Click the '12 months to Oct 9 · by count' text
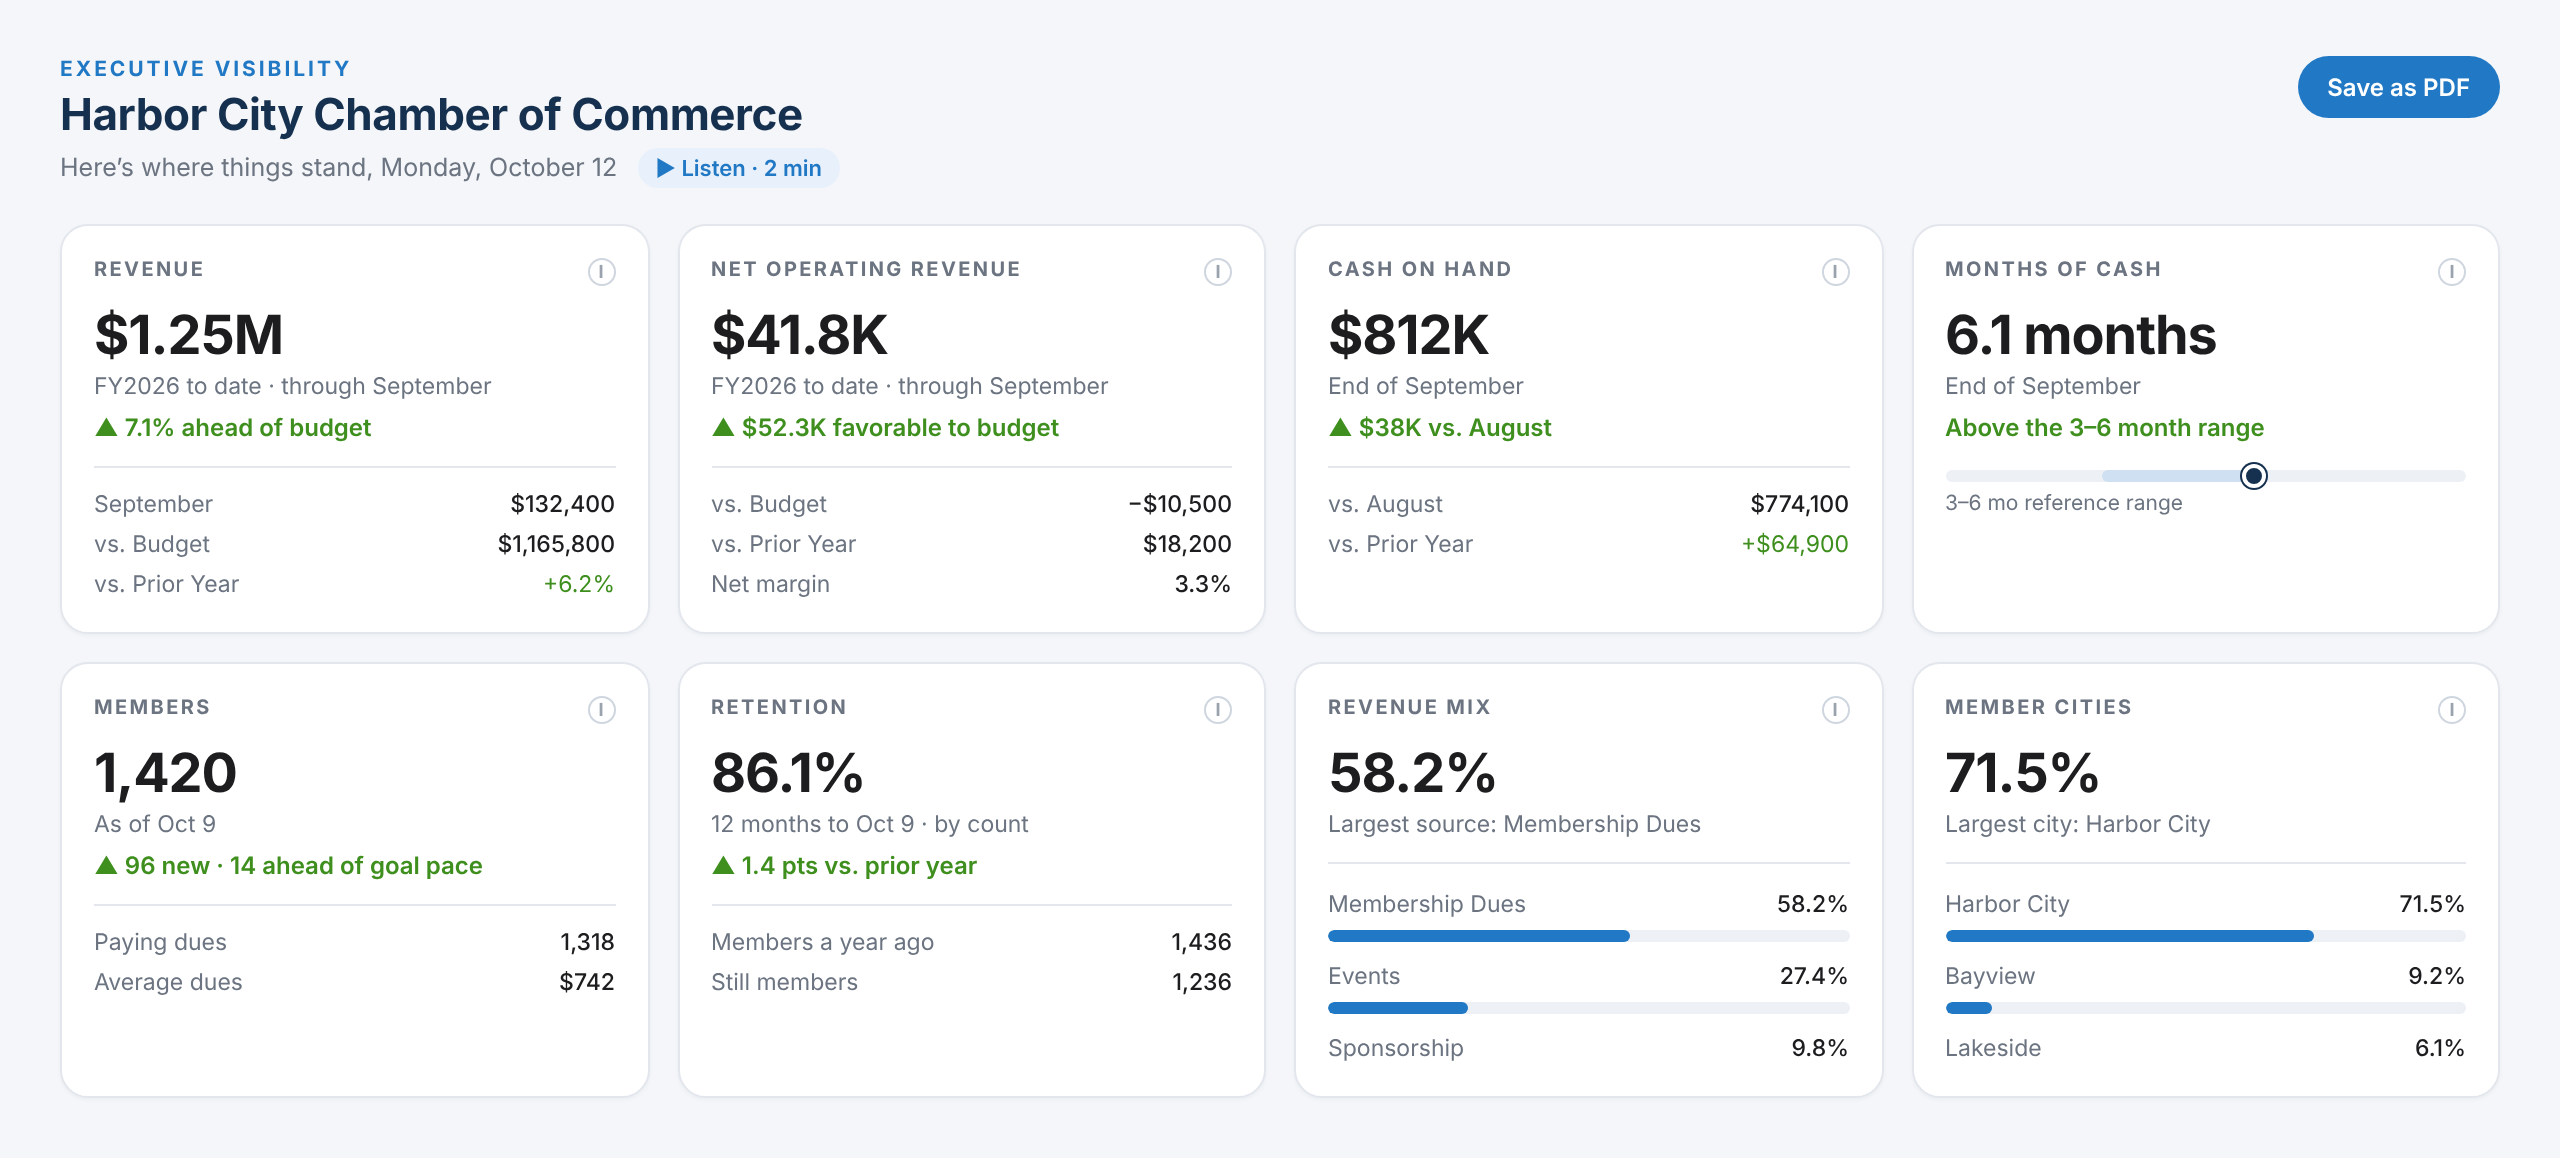Image resolution: width=2560 pixels, height=1158 pixels. pyautogui.click(x=869, y=824)
